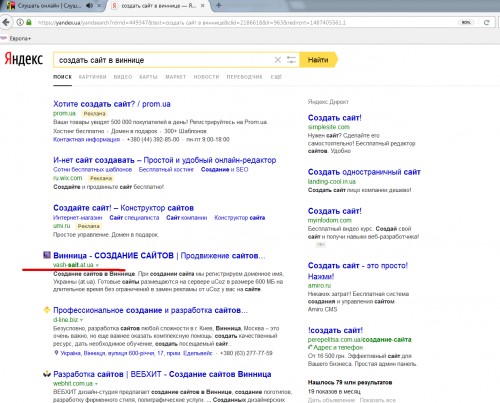Open the Карты search tab
Screen dimensions: 500x403
click(148, 77)
